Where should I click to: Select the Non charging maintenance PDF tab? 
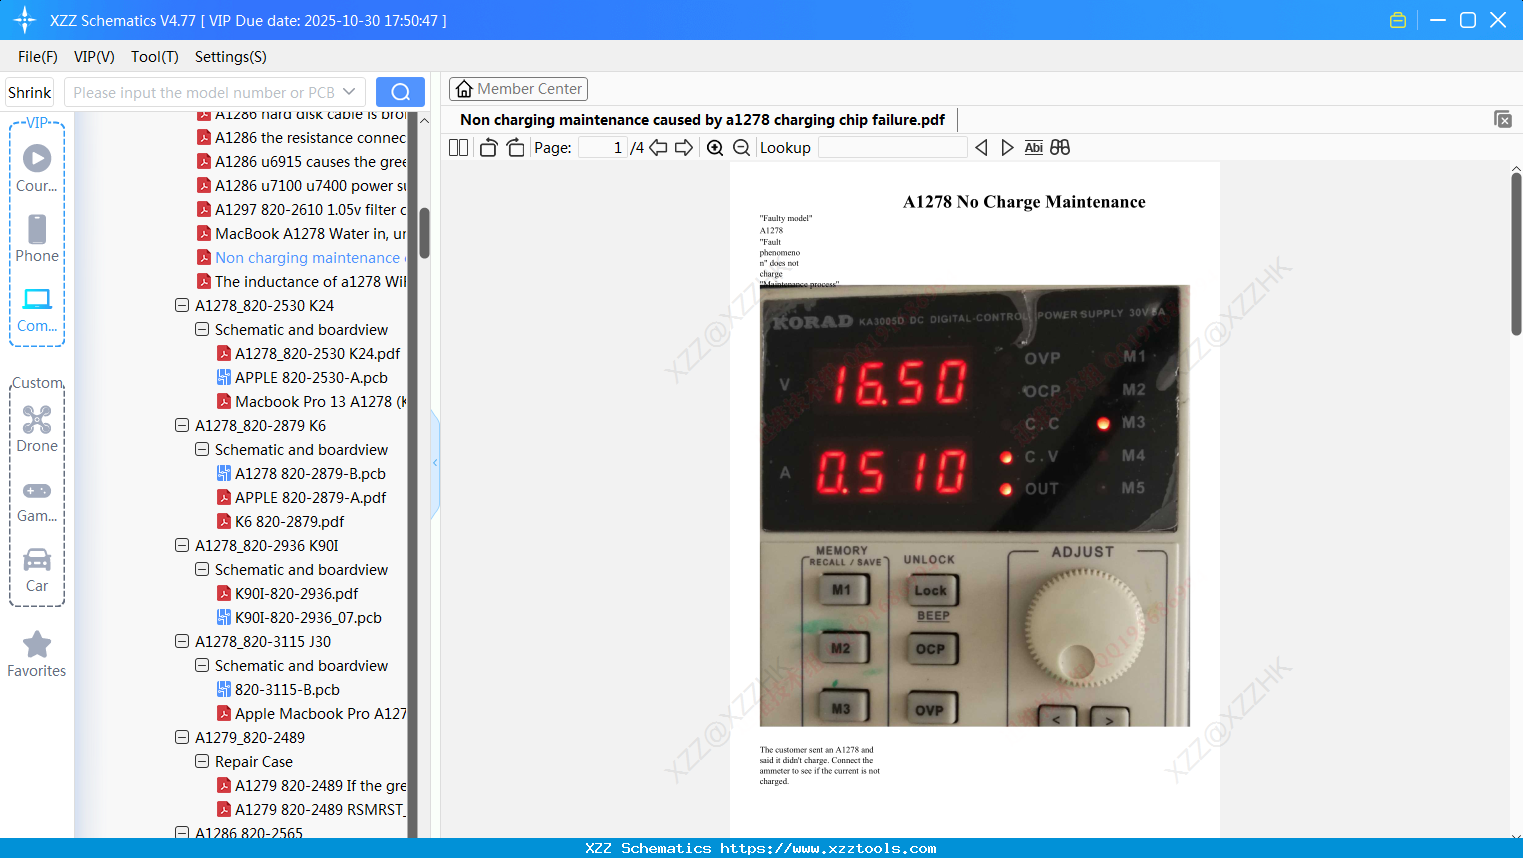tap(702, 120)
